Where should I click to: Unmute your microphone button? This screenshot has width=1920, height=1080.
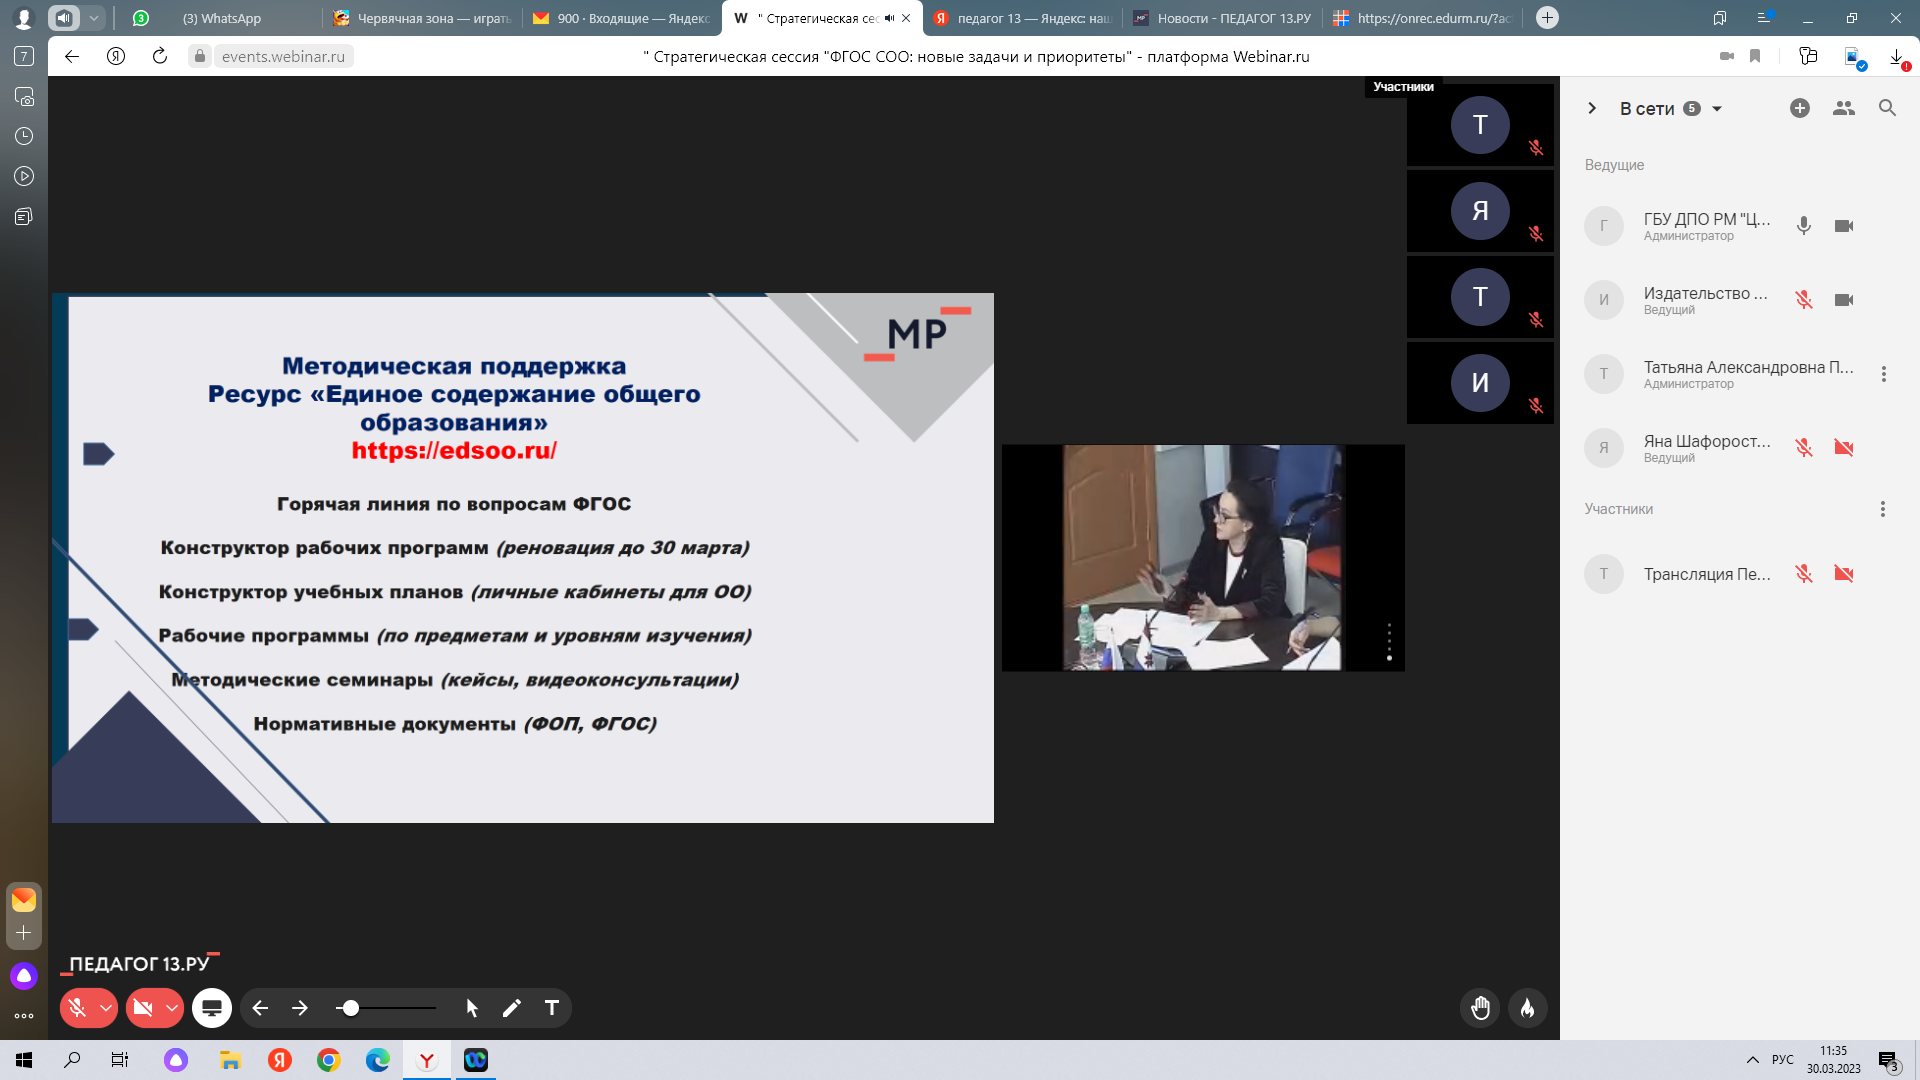point(78,1008)
